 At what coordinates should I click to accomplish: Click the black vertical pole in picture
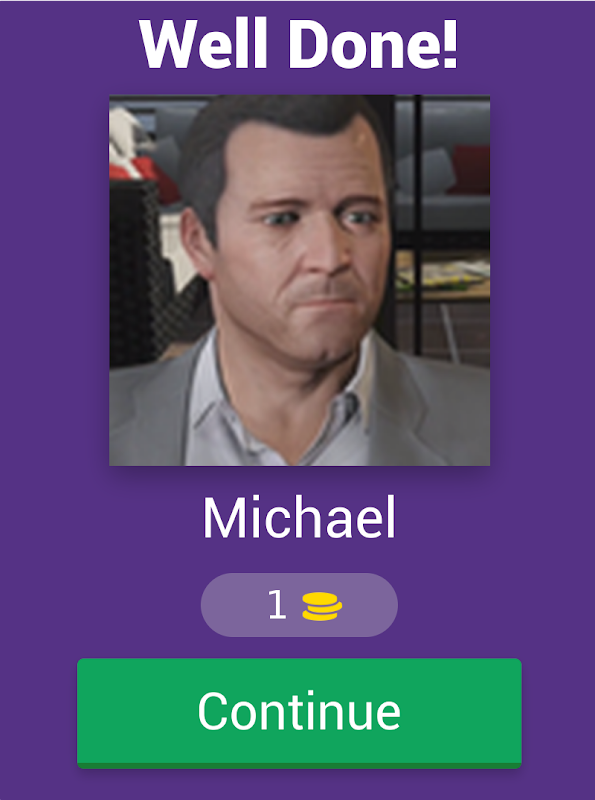pos(417,224)
